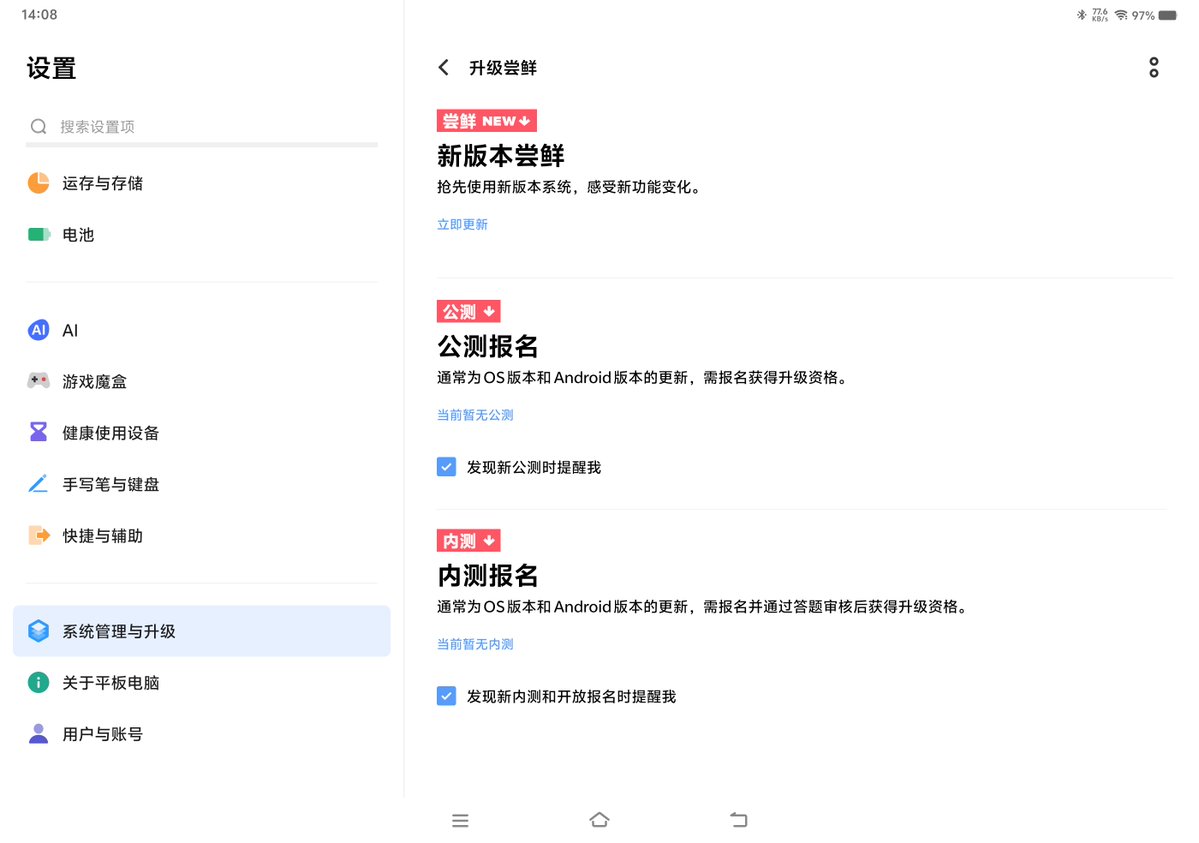Click the red 公测 badge

(x=468, y=311)
